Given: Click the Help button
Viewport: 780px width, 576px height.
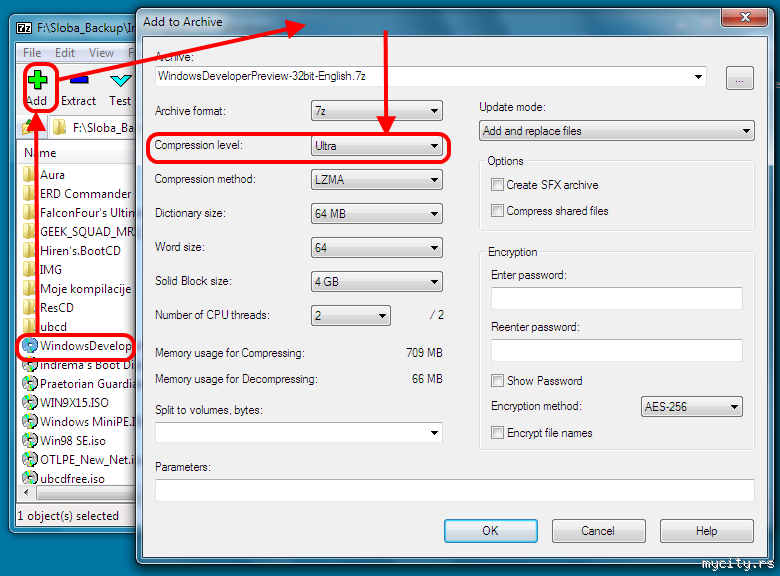Looking at the screenshot, I should [706, 531].
